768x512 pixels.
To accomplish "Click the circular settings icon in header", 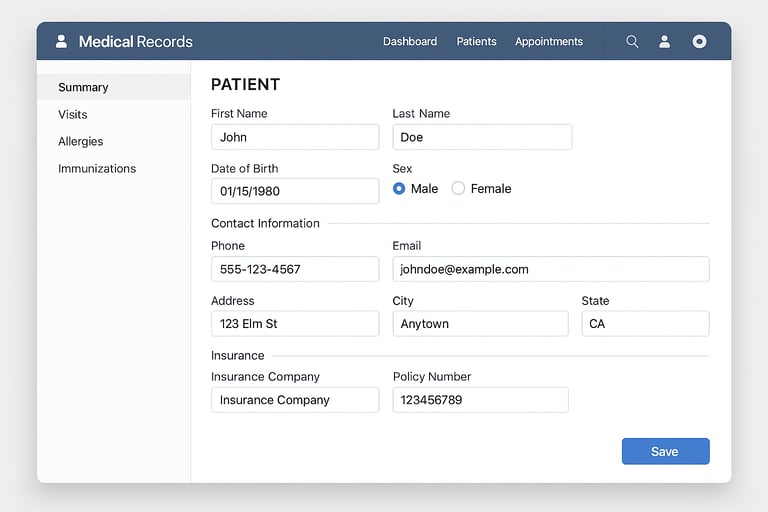I will tap(699, 41).
